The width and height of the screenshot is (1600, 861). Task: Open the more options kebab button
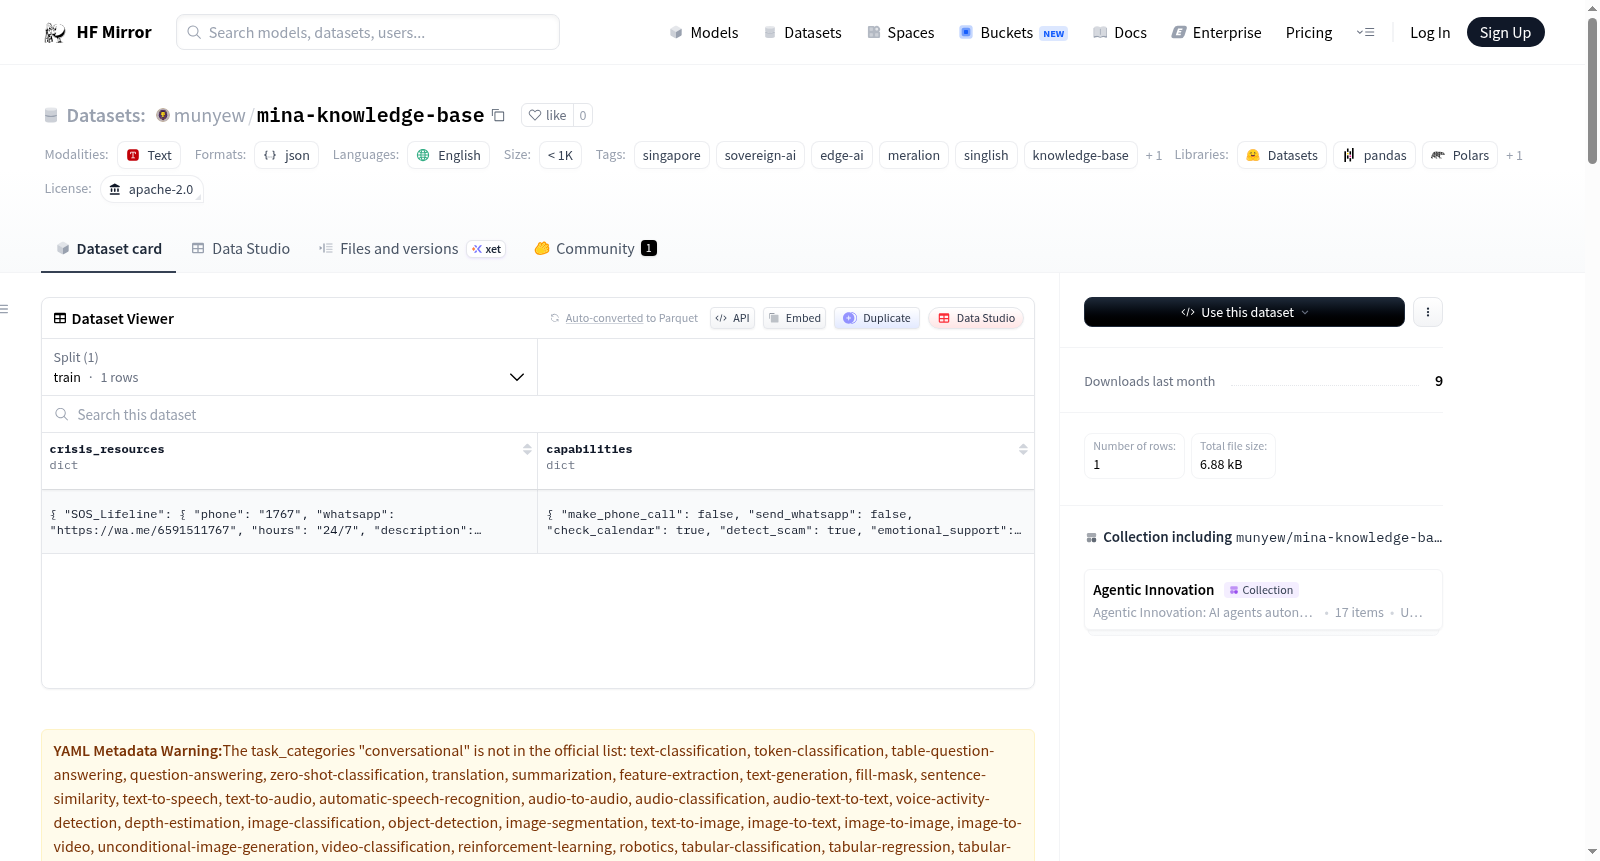click(1428, 312)
